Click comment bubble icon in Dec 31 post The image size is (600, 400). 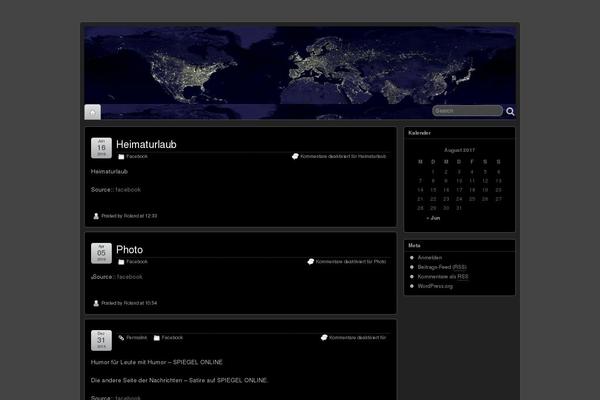point(324,337)
